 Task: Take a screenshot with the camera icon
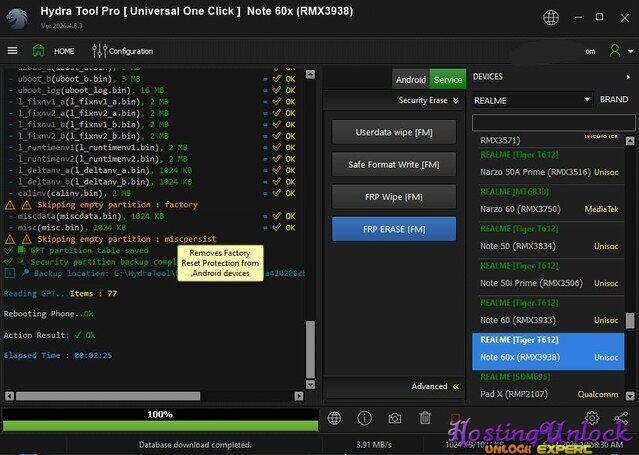394,418
